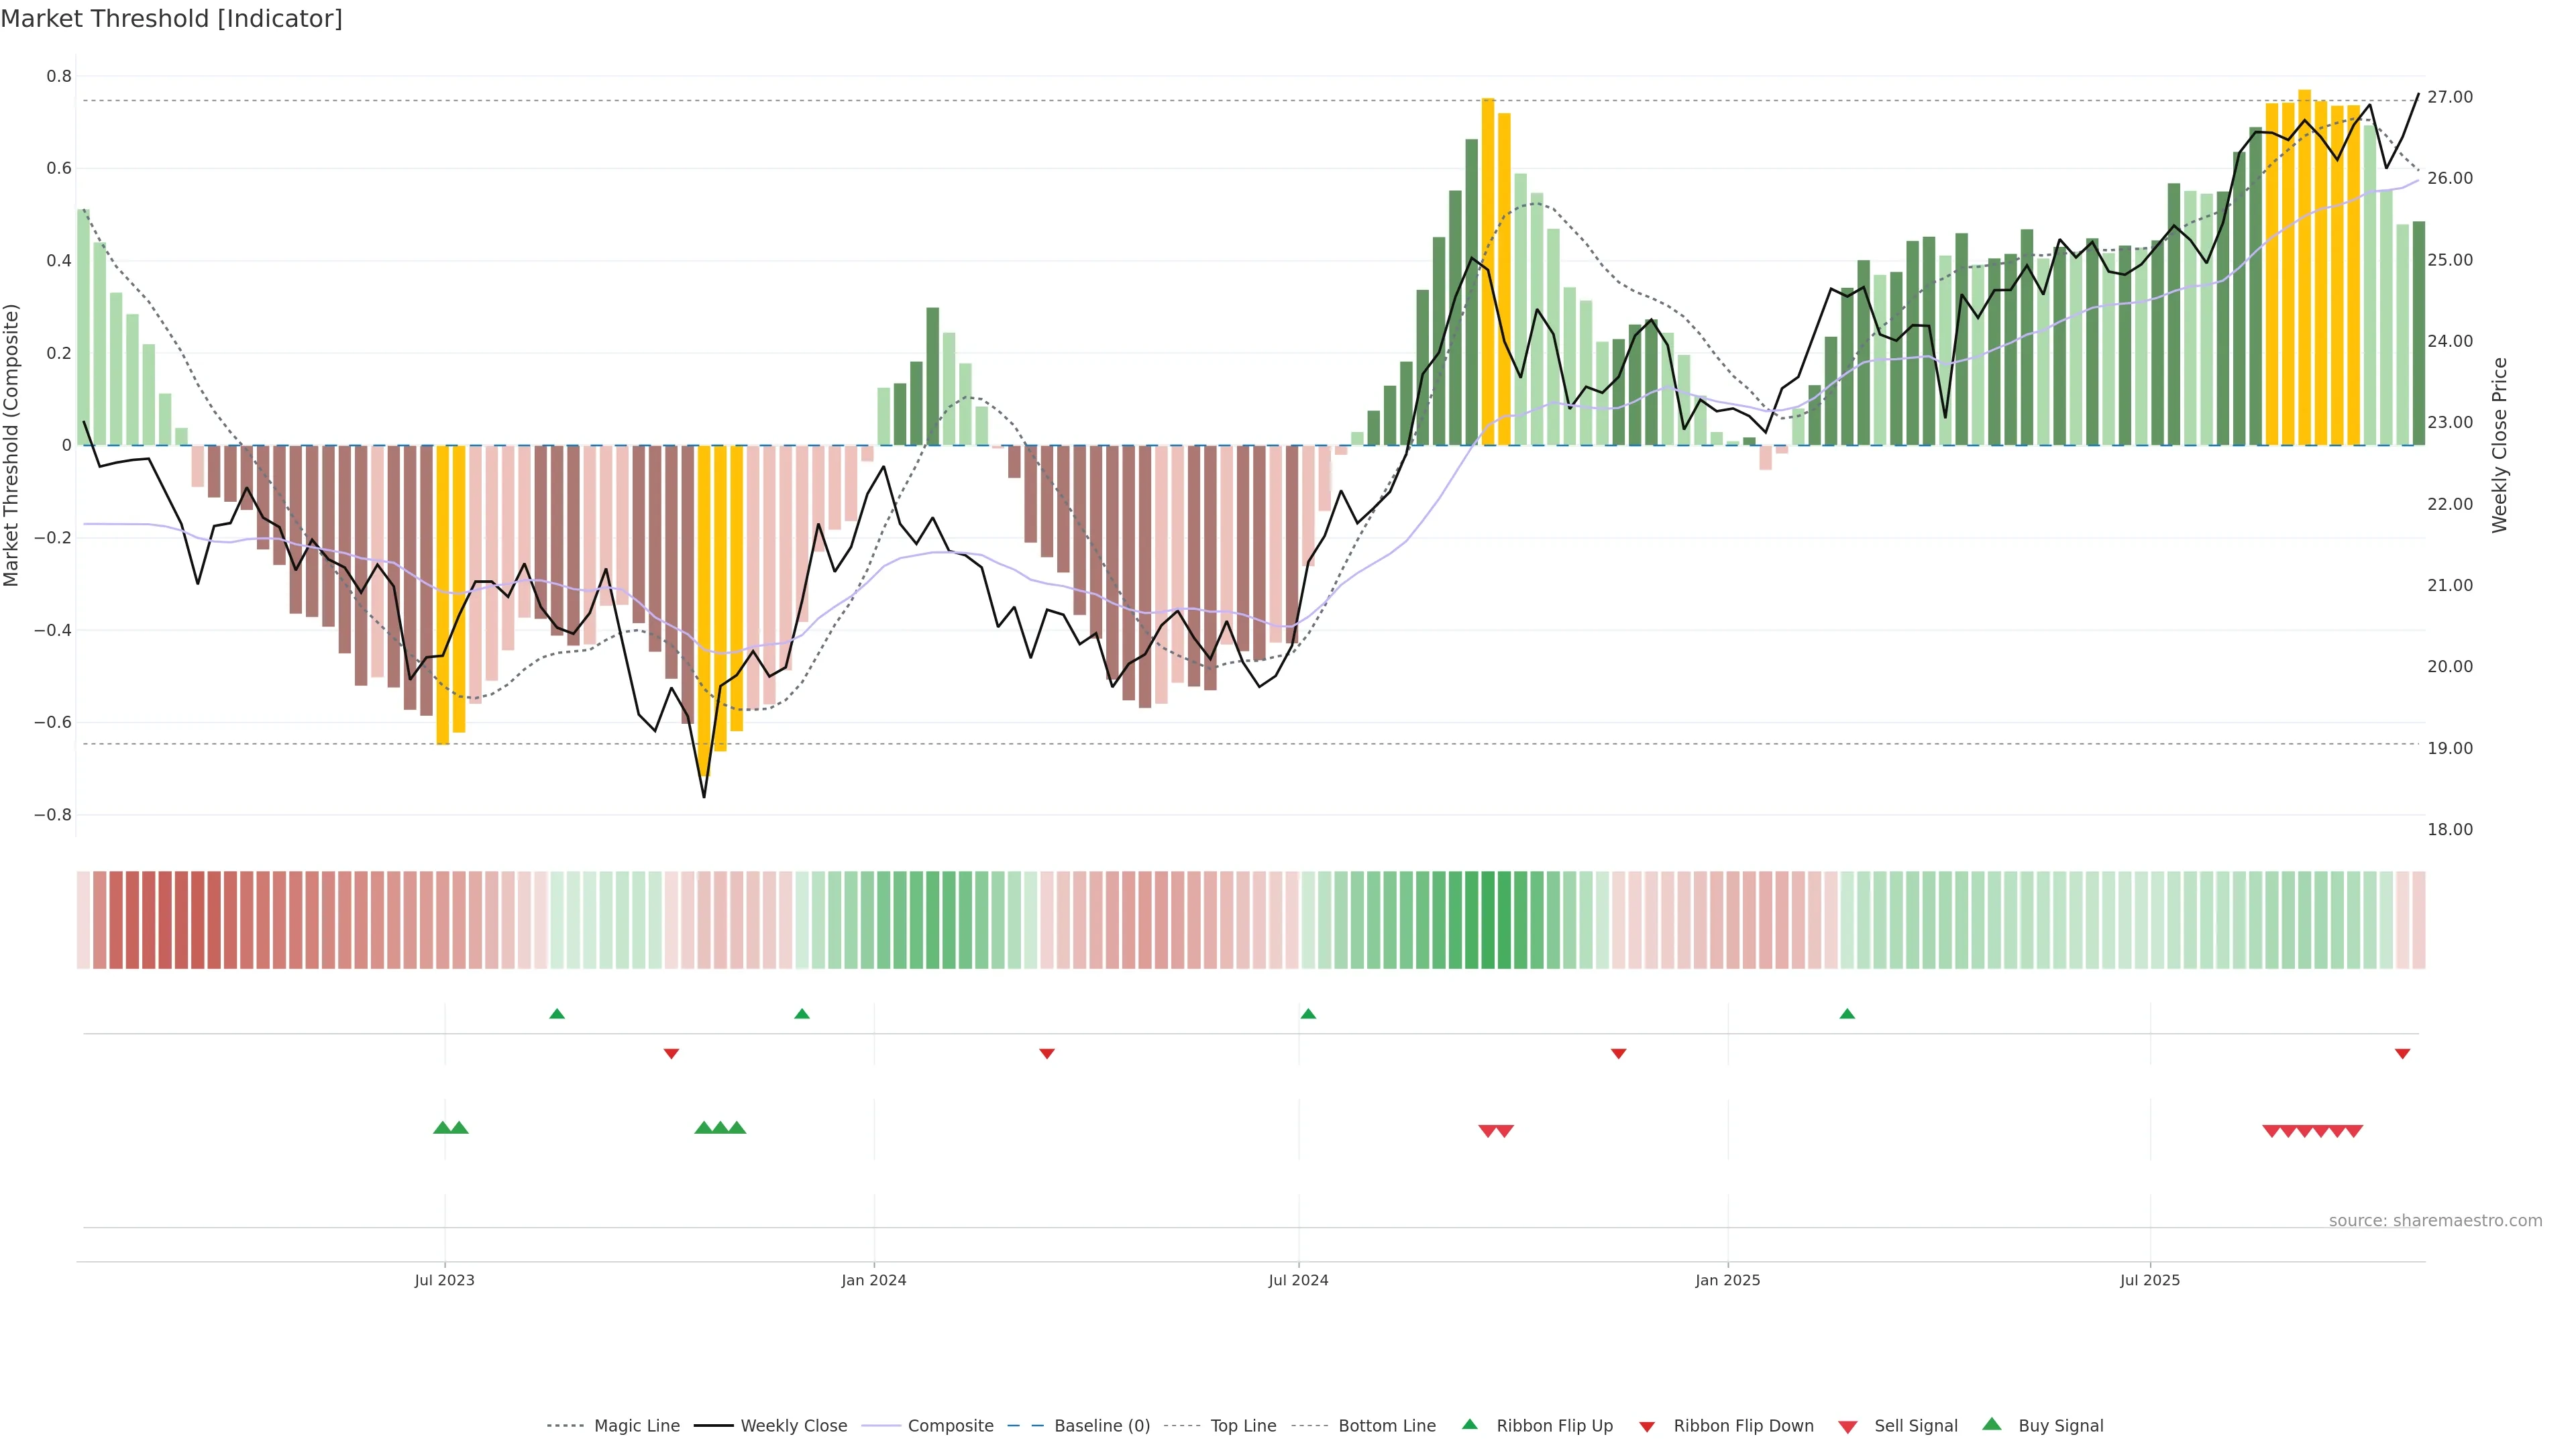2576x1449 pixels.
Task: Click the darkest green ribbon cell in the heat strip
Action: (x=1488, y=919)
